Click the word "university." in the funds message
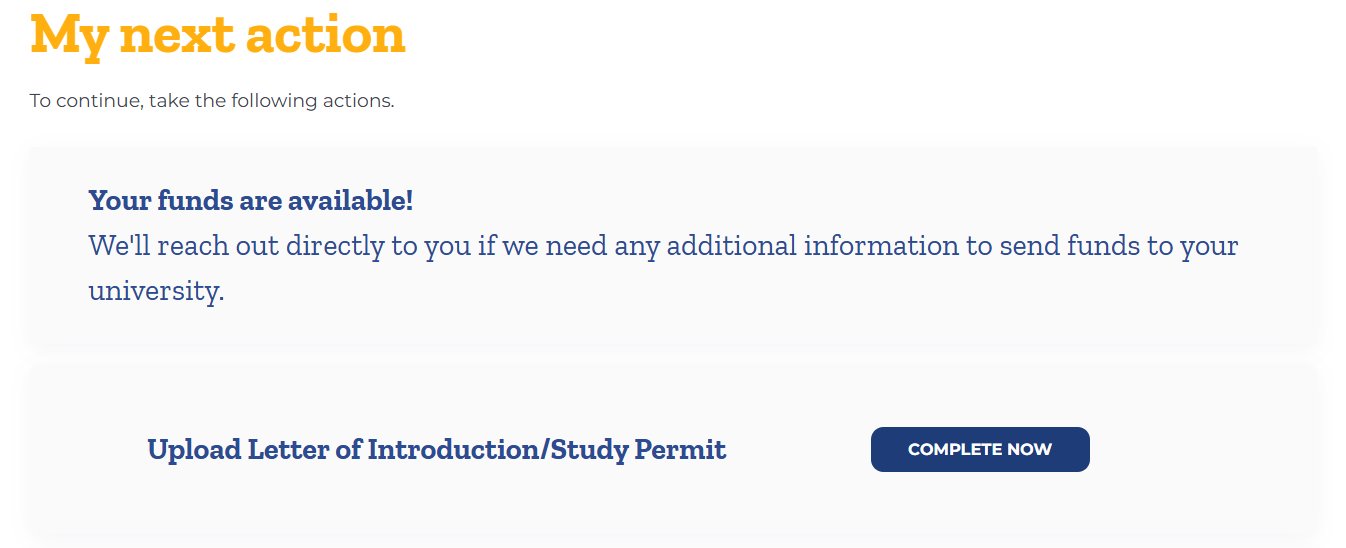The image size is (1346, 548). (157, 291)
